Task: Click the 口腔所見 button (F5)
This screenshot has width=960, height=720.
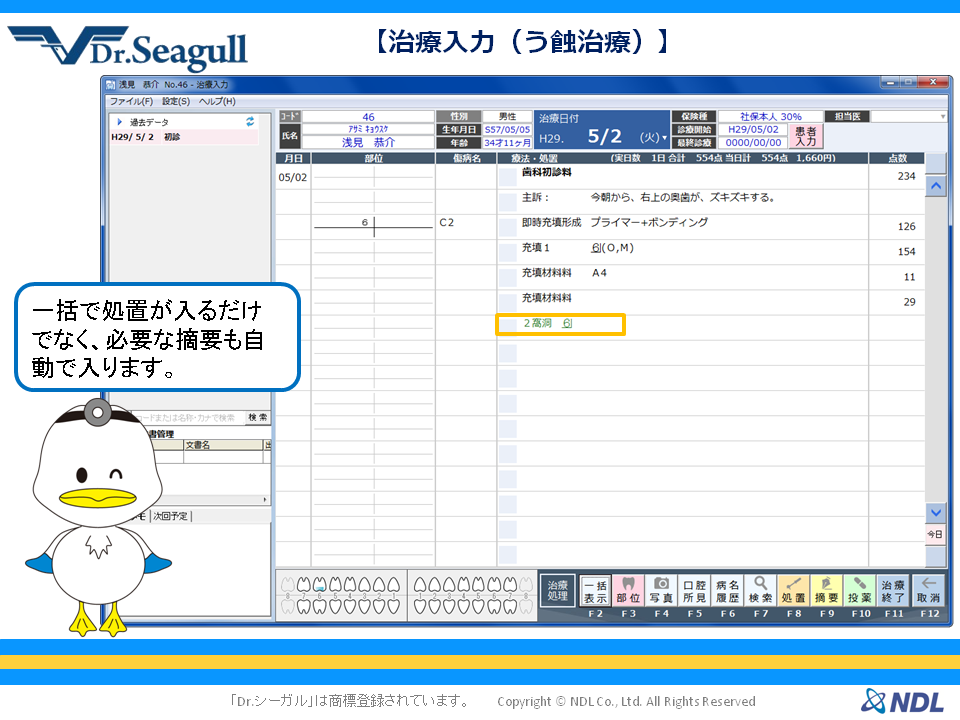Action: (694, 590)
